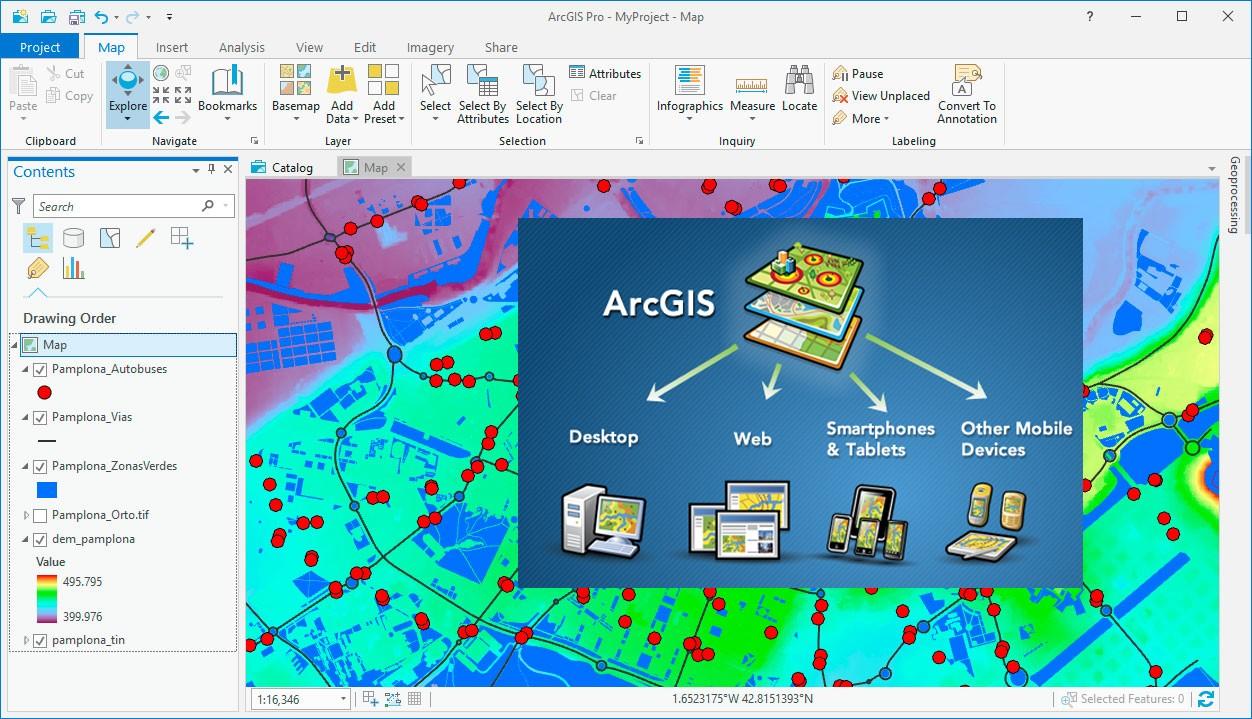This screenshot has height=719, width=1252.
Task: Expand Pamplona_Orto.tif layer node
Action: click(27, 516)
